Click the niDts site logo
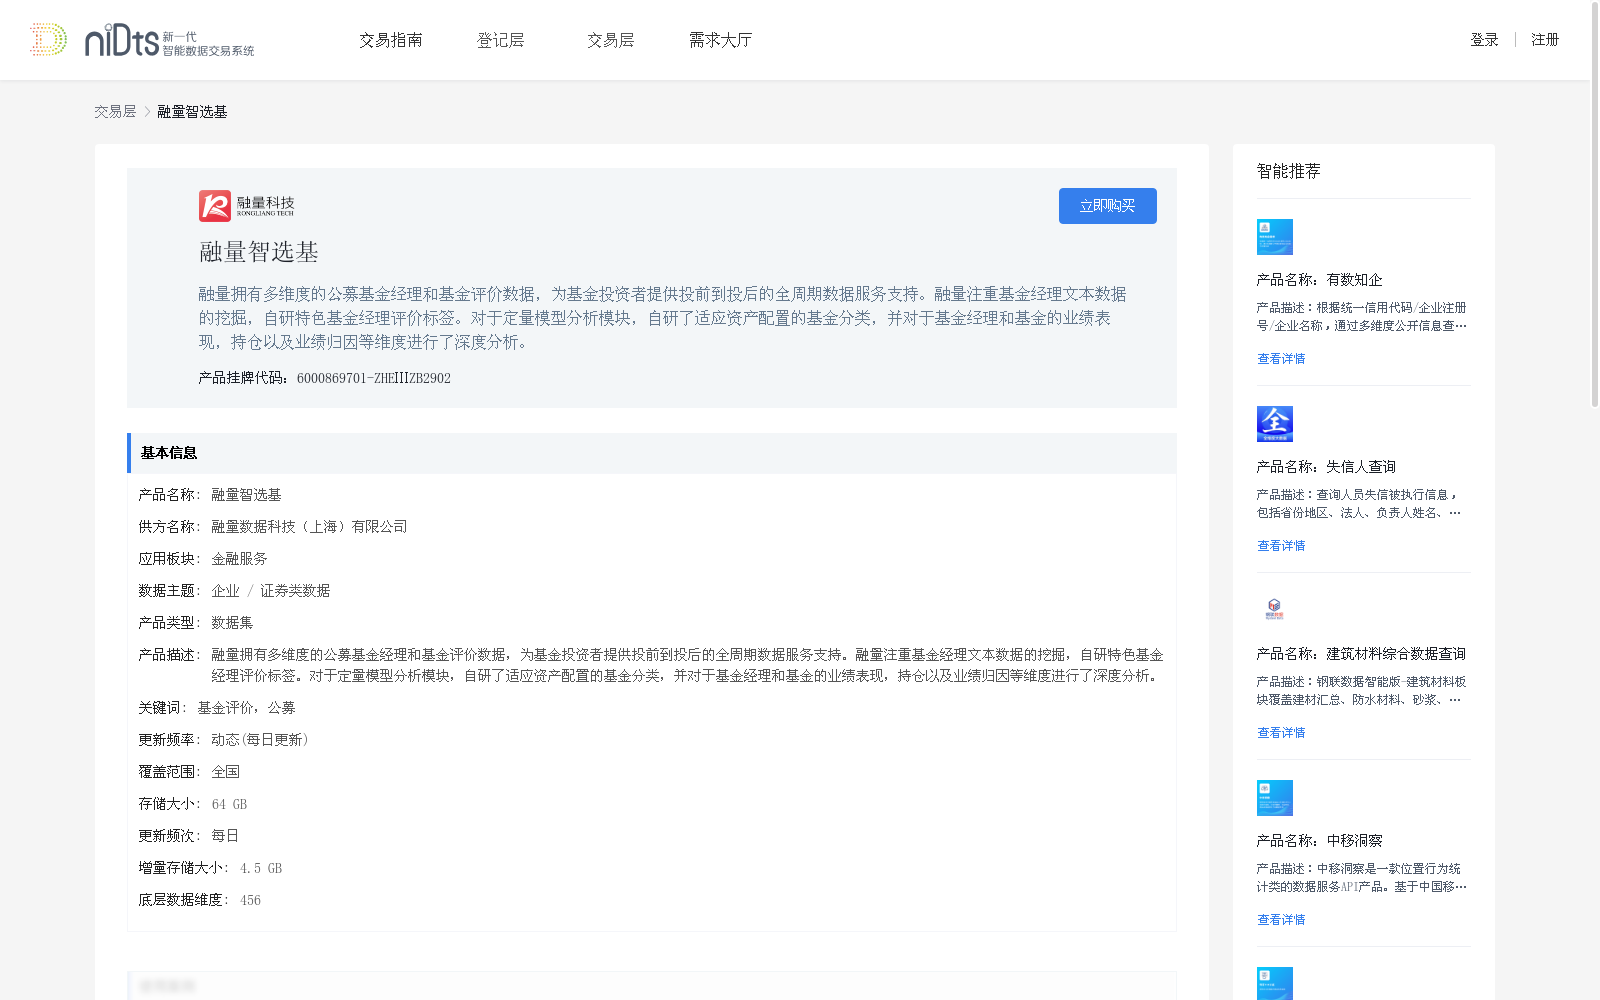The height and width of the screenshot is (1000, 1600). [142, 40]
